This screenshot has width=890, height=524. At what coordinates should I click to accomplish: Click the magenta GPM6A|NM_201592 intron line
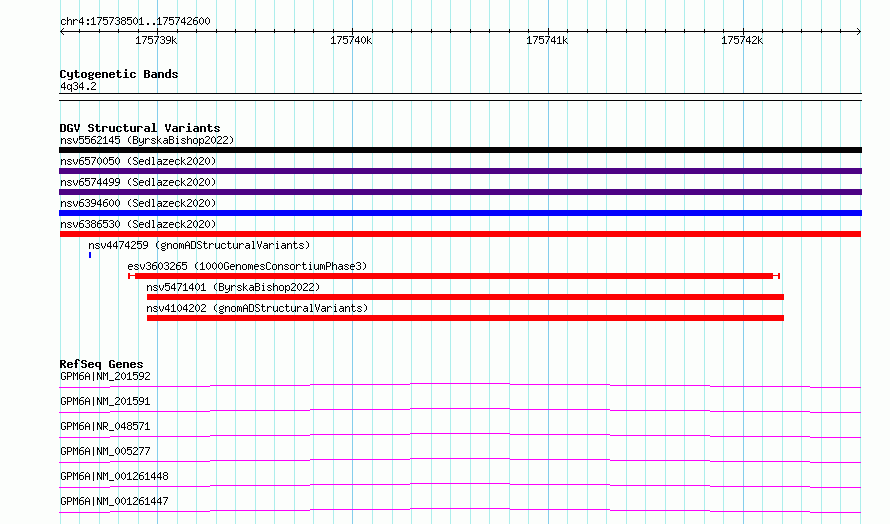tap(460, 384)
